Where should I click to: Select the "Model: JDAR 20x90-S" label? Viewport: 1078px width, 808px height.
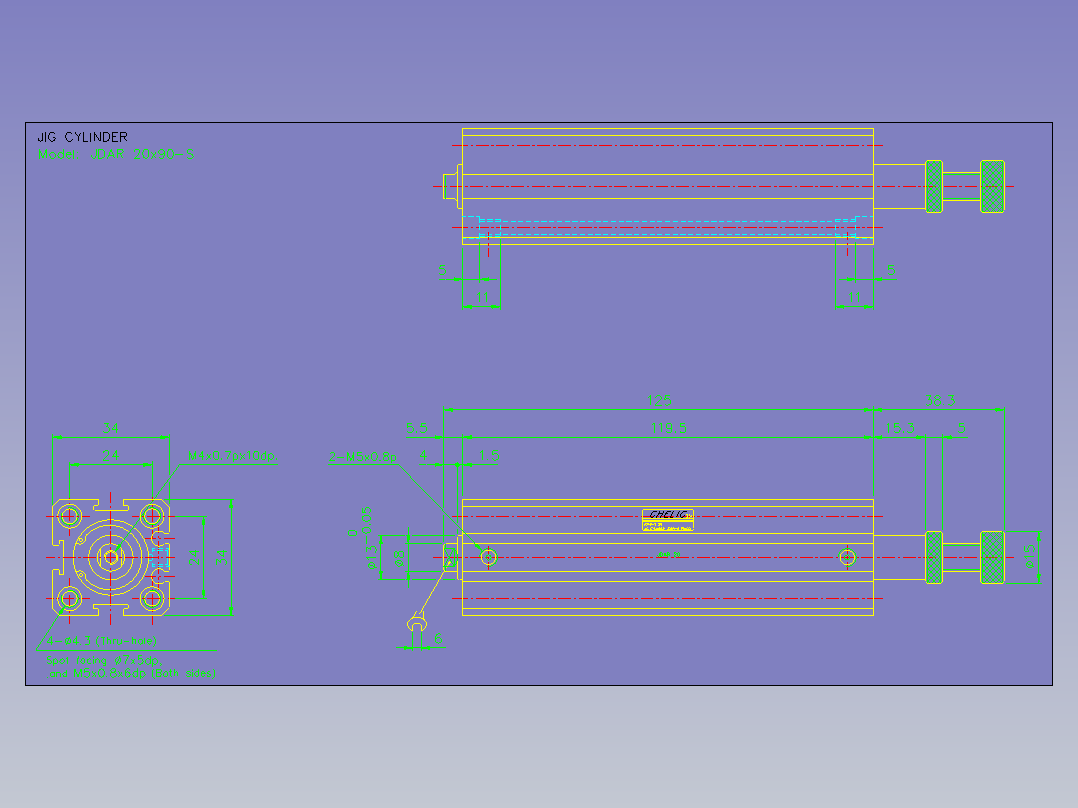116,155
